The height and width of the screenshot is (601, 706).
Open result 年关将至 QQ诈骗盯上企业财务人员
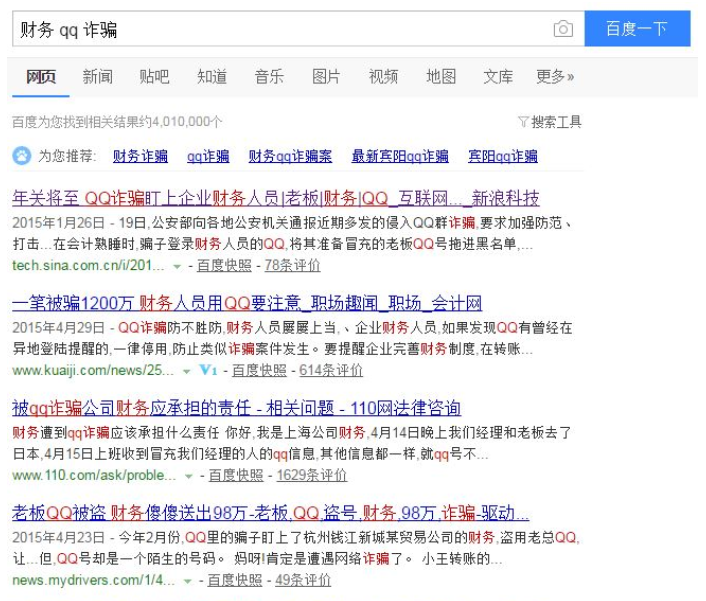[x=276, y=198]
